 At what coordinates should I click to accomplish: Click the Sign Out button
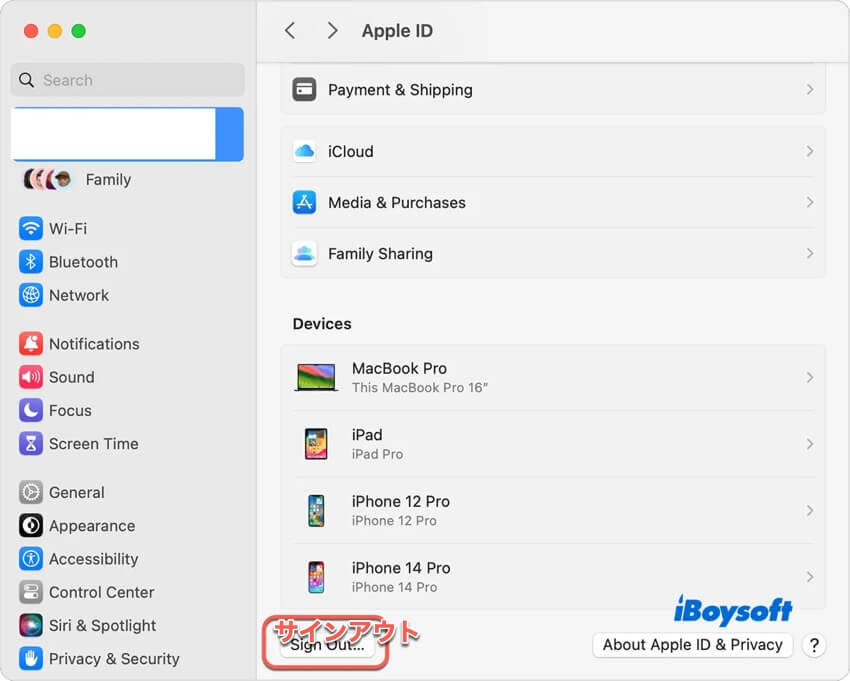click(326, 646)
